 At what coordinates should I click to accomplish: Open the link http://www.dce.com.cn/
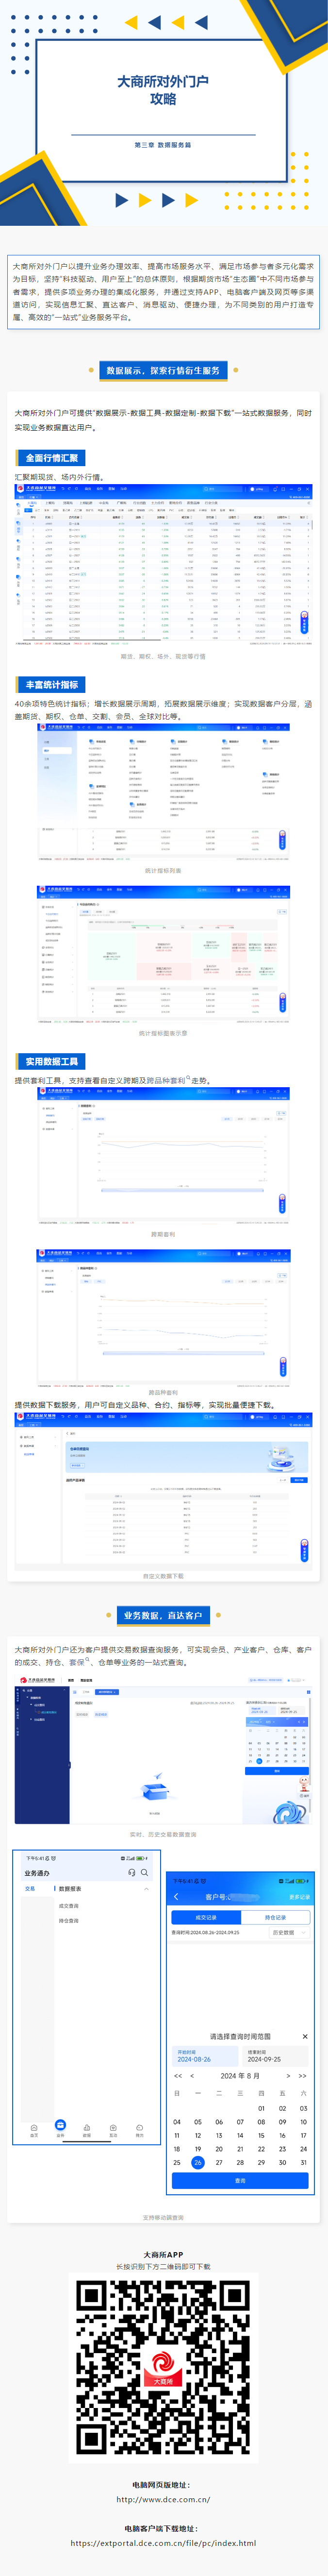coord(163,2499)
